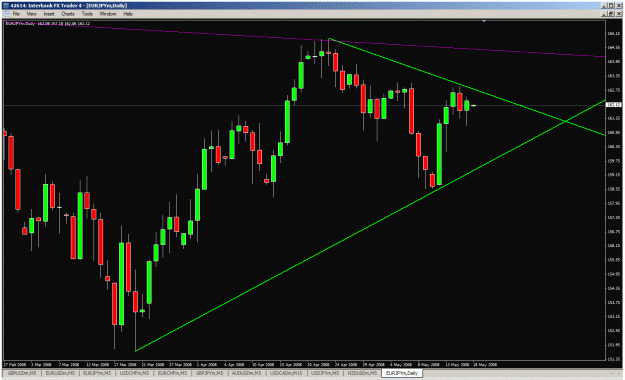Open the Tools menu
Screen dimensions: 625x380
click(x=87, y=14)
